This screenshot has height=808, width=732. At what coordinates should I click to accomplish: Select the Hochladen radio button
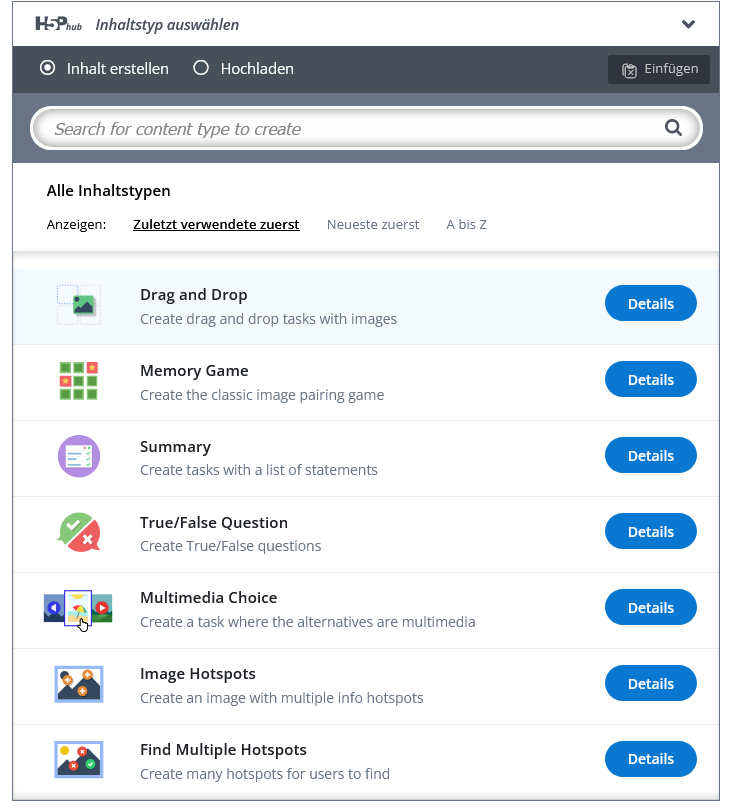(x=201, y=69)
